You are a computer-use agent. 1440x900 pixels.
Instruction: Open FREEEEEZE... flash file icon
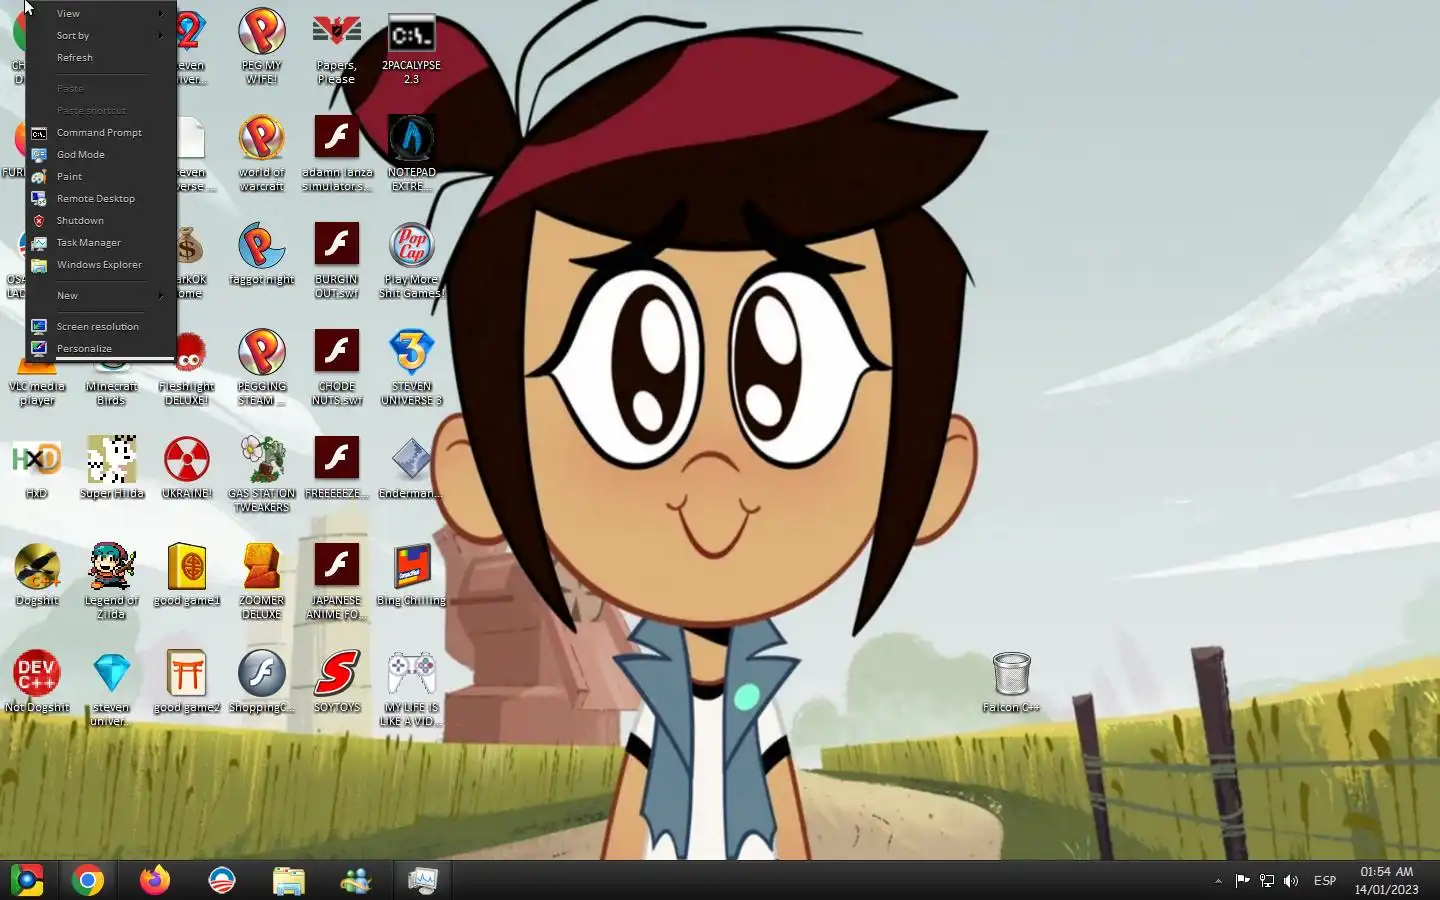coord(336,467)
